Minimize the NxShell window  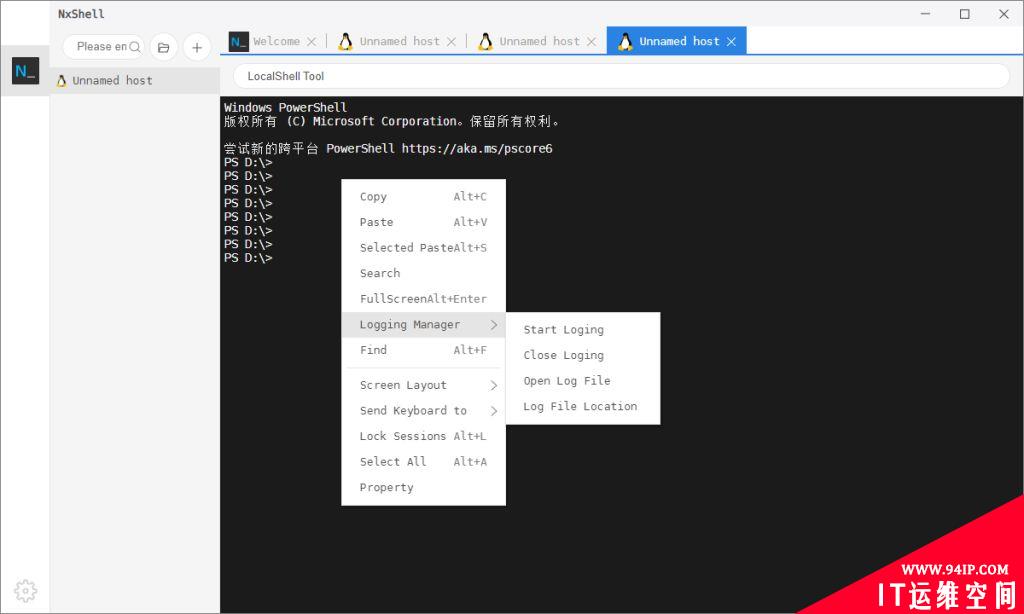925,14
